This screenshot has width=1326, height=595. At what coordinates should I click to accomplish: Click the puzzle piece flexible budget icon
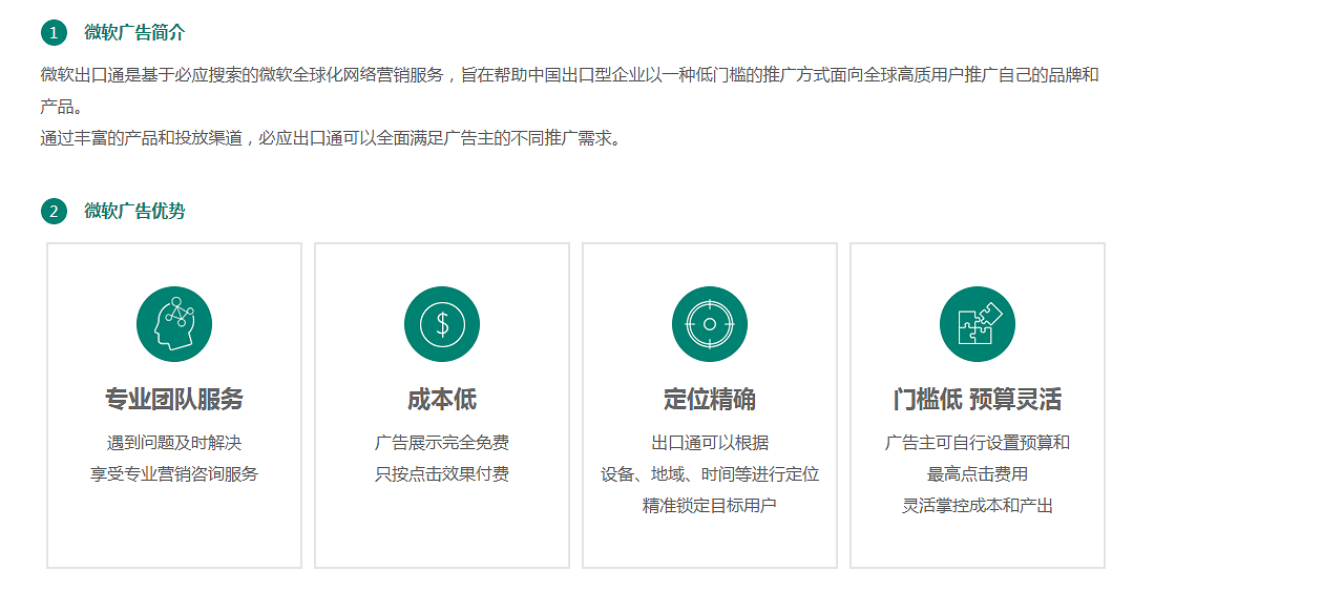[977, 324]
